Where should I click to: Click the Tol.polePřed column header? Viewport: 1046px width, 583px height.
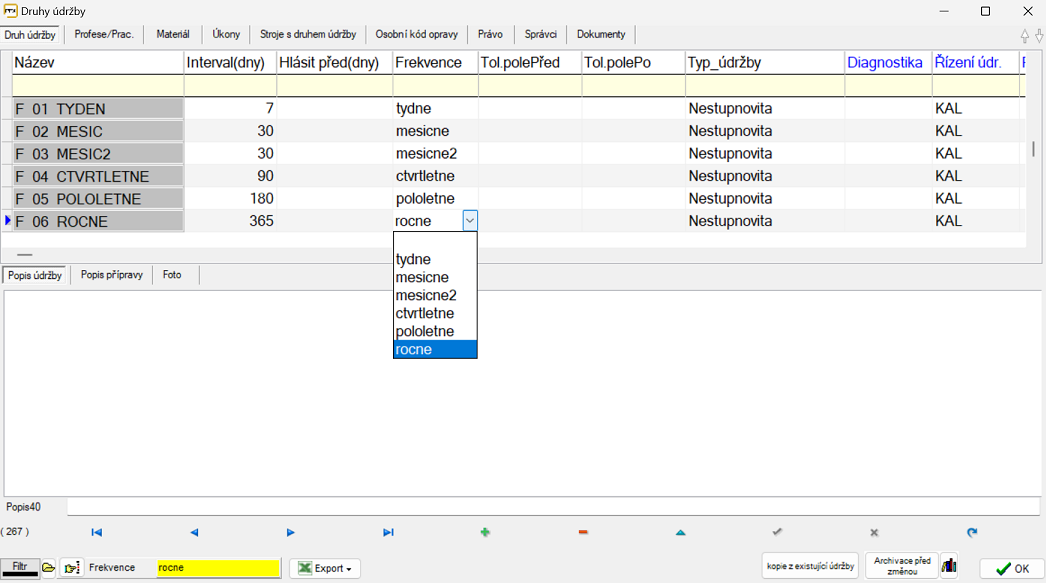coord(530,63)
